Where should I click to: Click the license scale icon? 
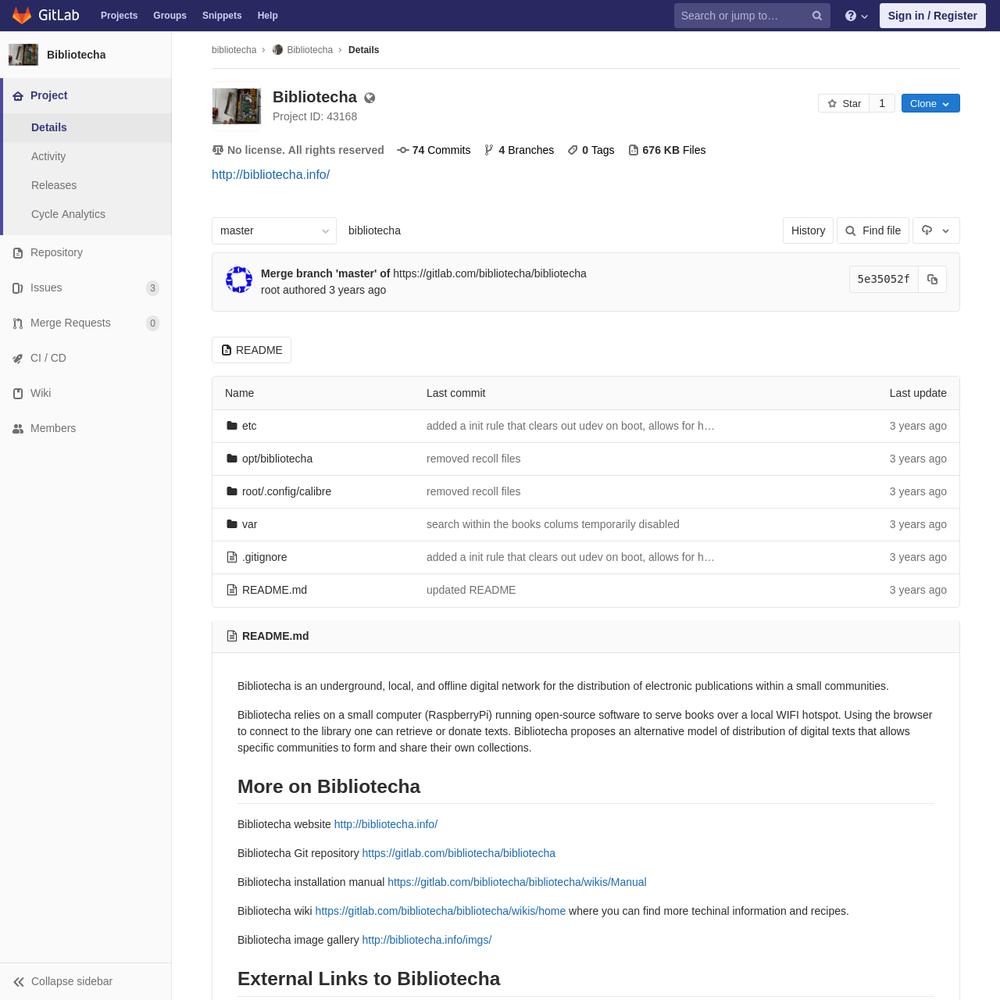[217, 151]
